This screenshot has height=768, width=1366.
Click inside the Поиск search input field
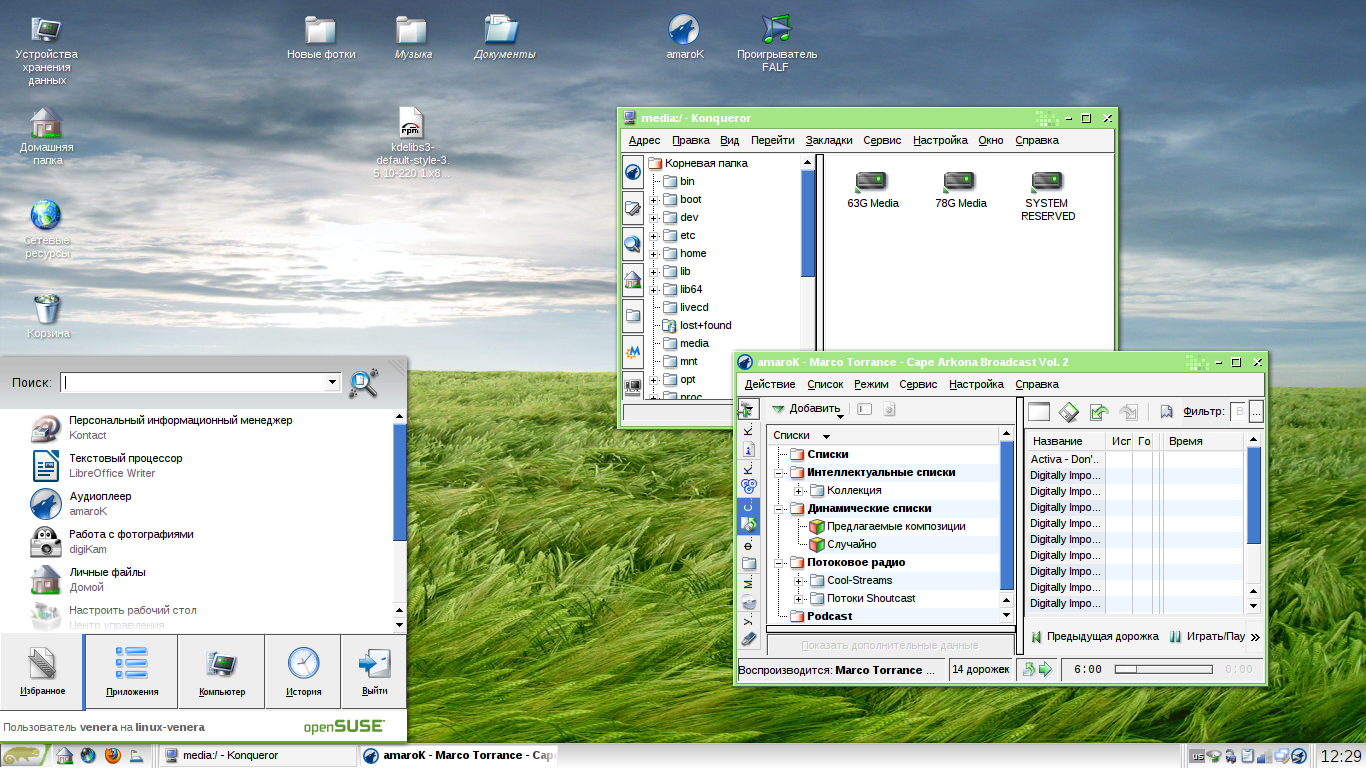tap(194, 382)
